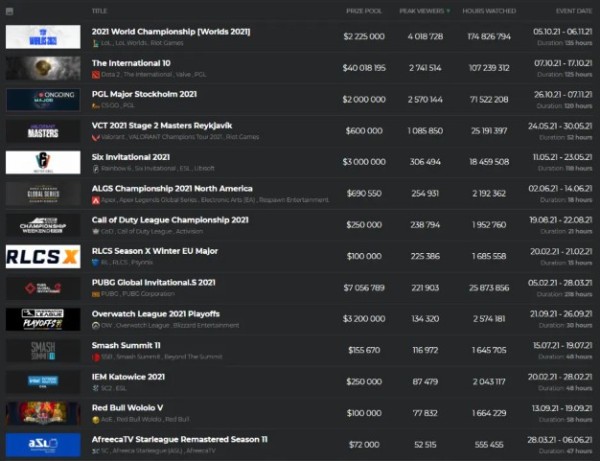This screenshot has width=600, height=461.
Task: Open the Six Invitational logo thumbnail
Action: click(43, 162)
